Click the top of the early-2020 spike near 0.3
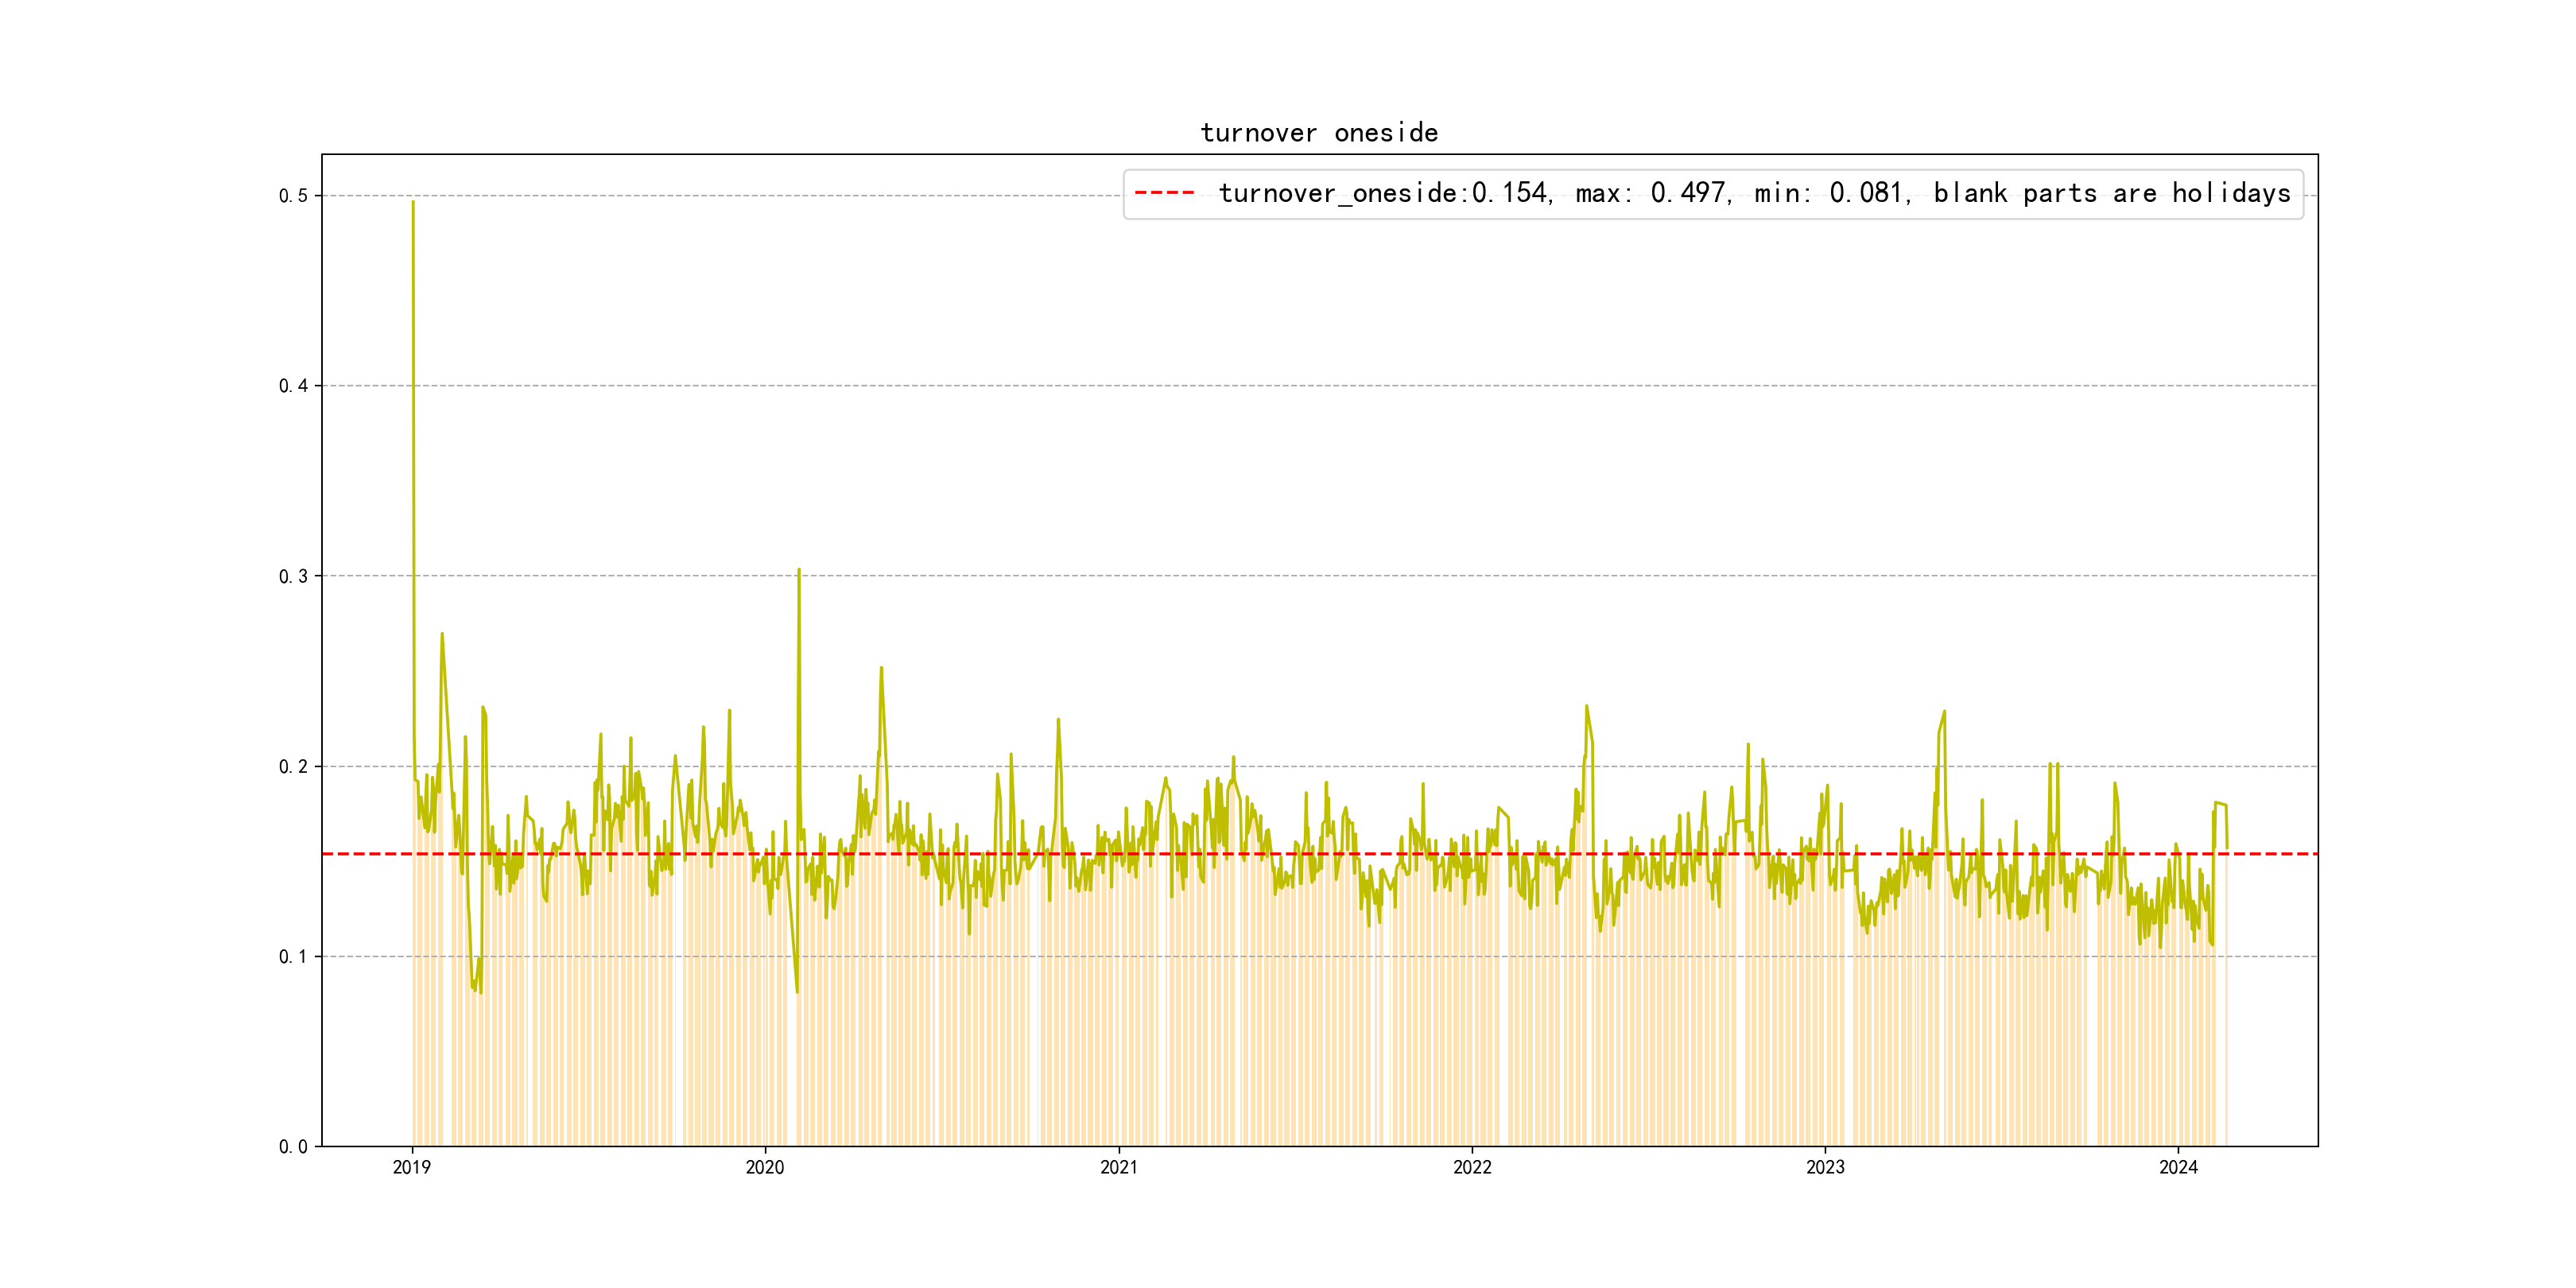 coord(798,570)
